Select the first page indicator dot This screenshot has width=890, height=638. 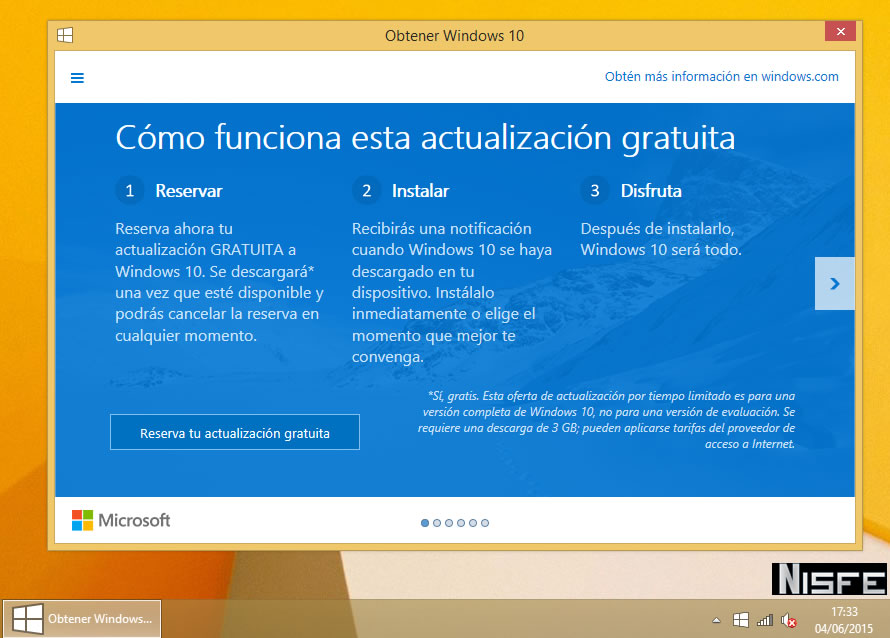pyautogui.click(x=425, y=522)
